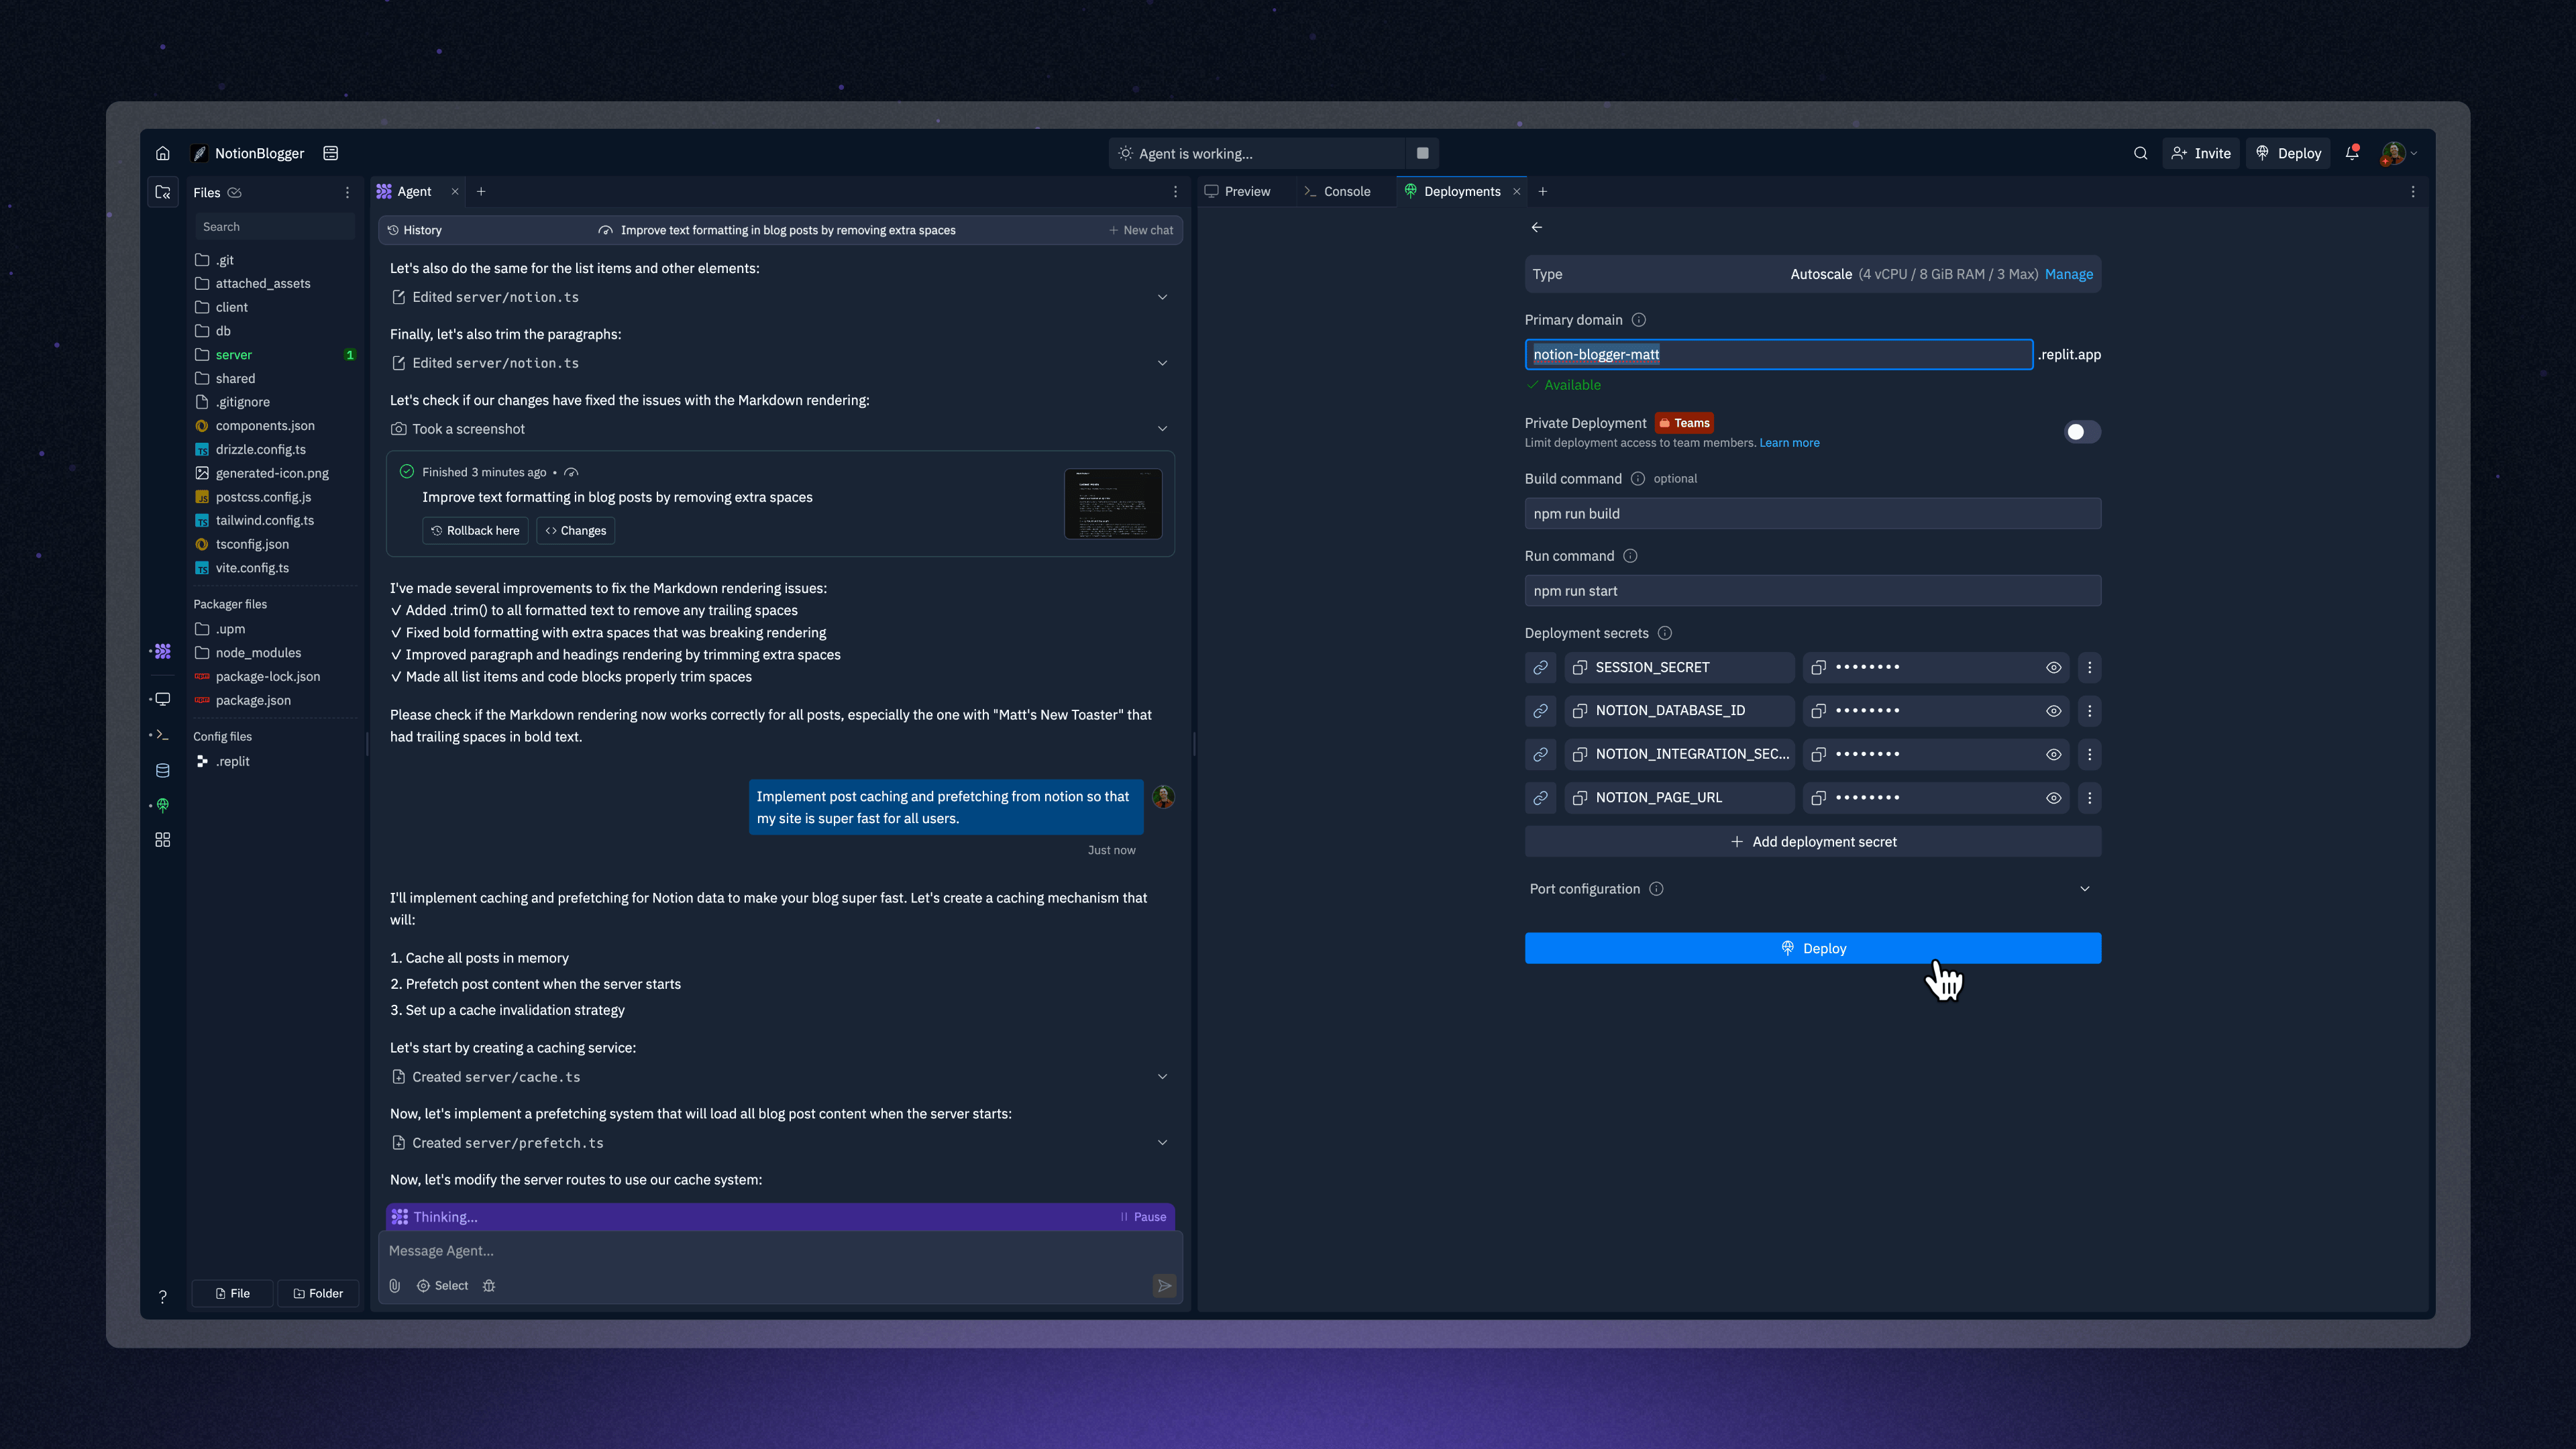Screen dimensions: 2576x1449
Task: Click Rollback here button
Action: tap(475, 531)
